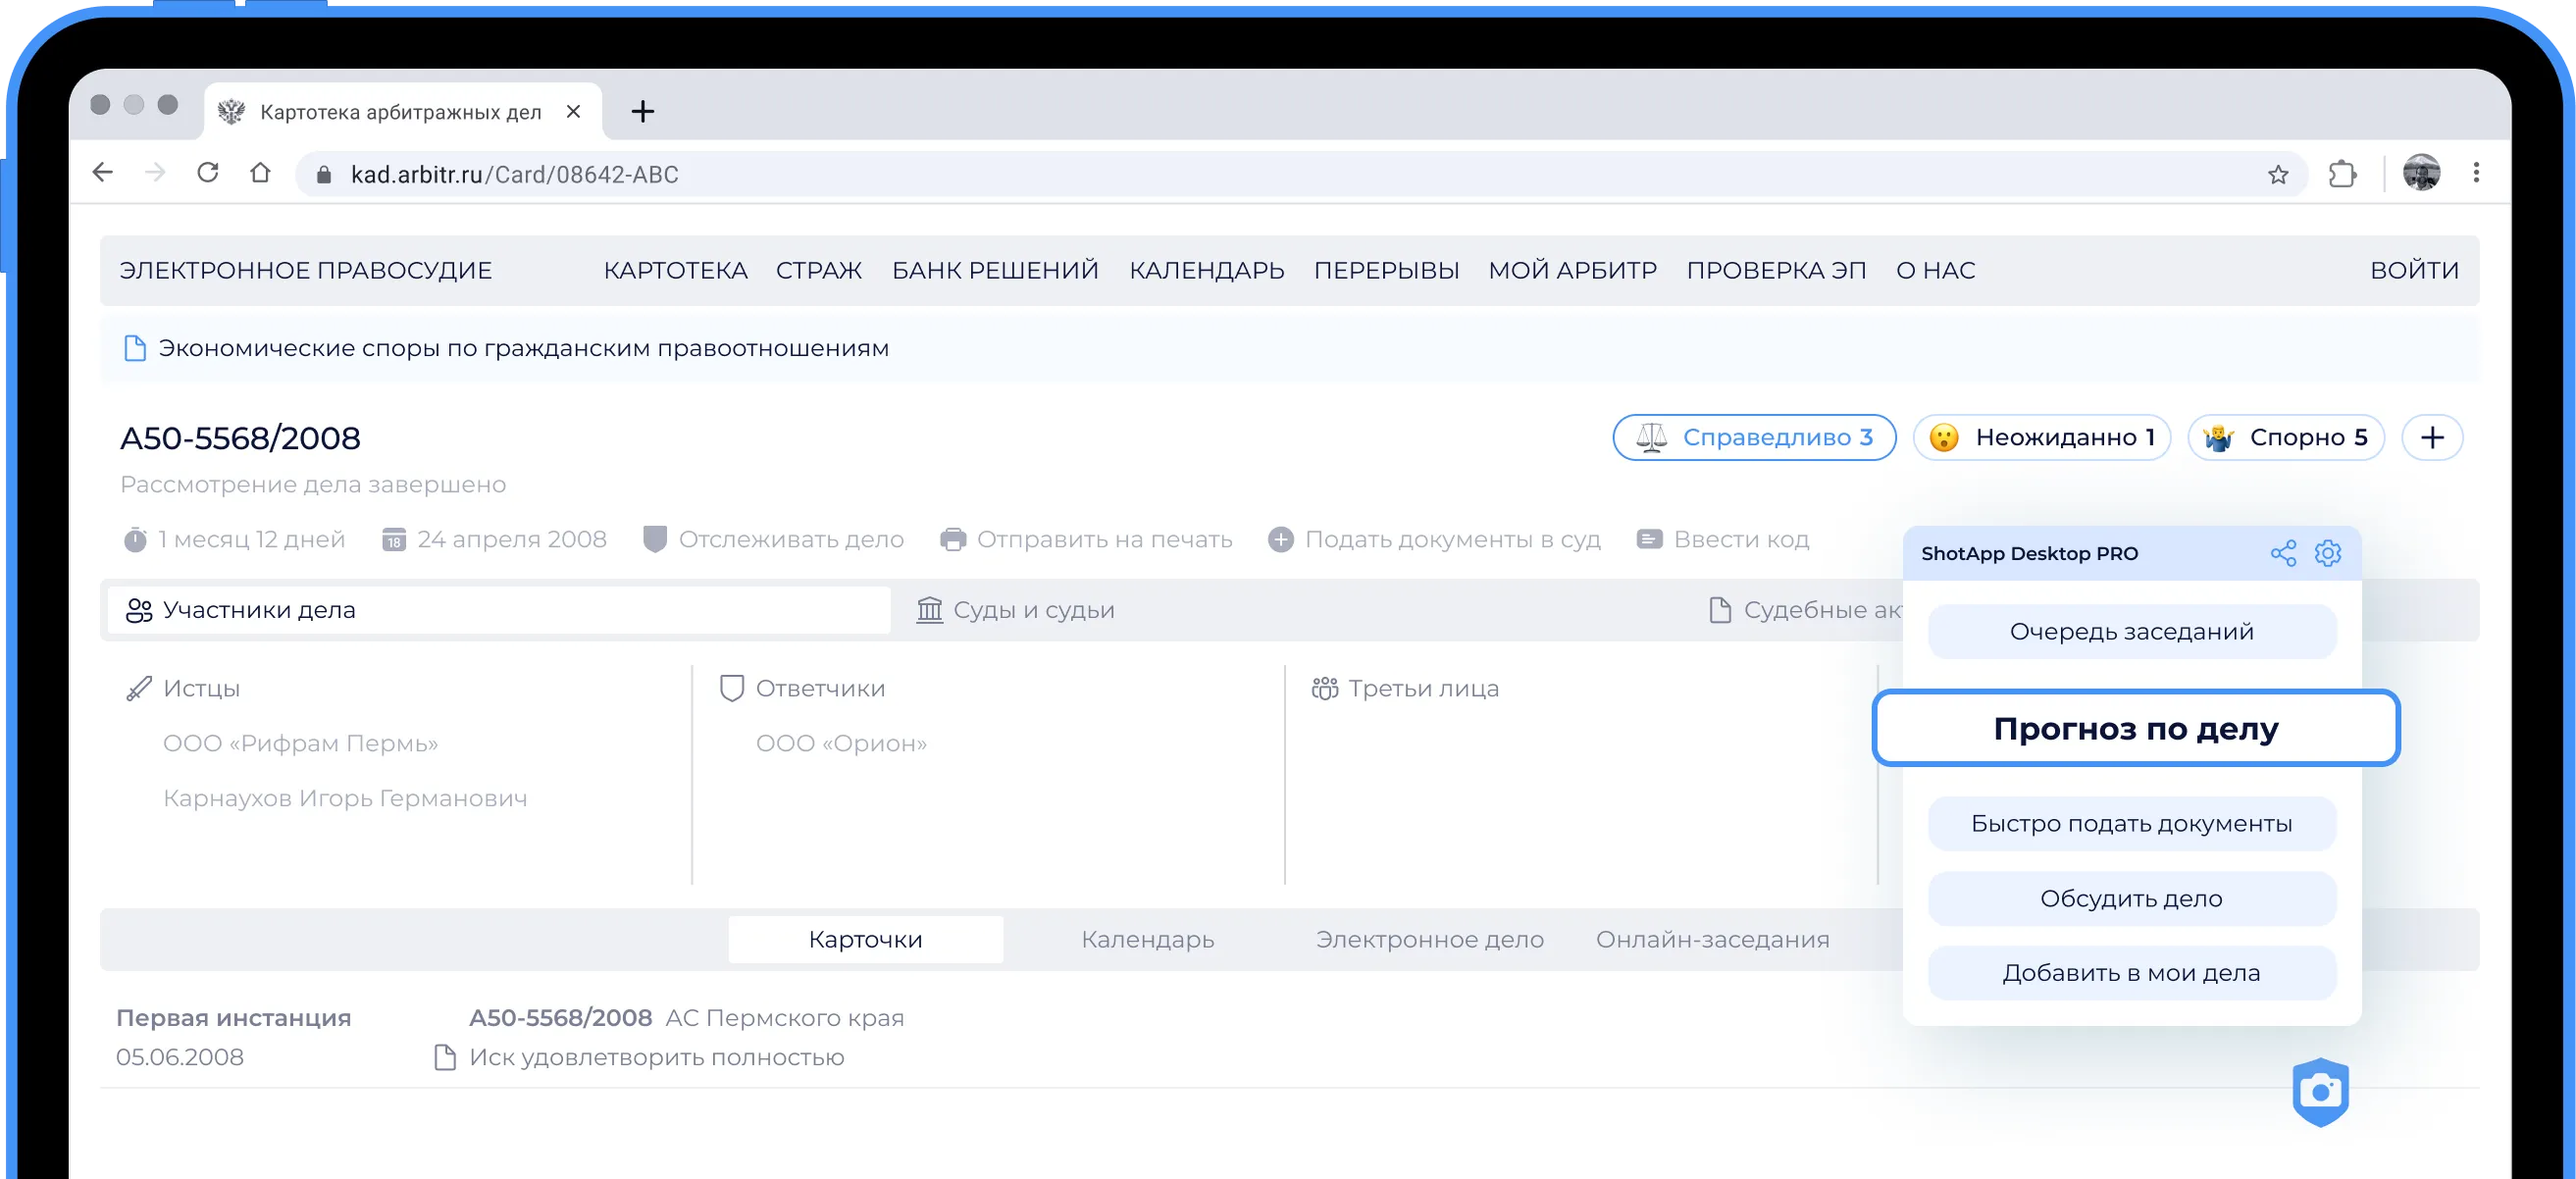Click the camera shield screenshot icon
The width and height of the screenshot is (2576, 1179).
pos(2320,1092)
